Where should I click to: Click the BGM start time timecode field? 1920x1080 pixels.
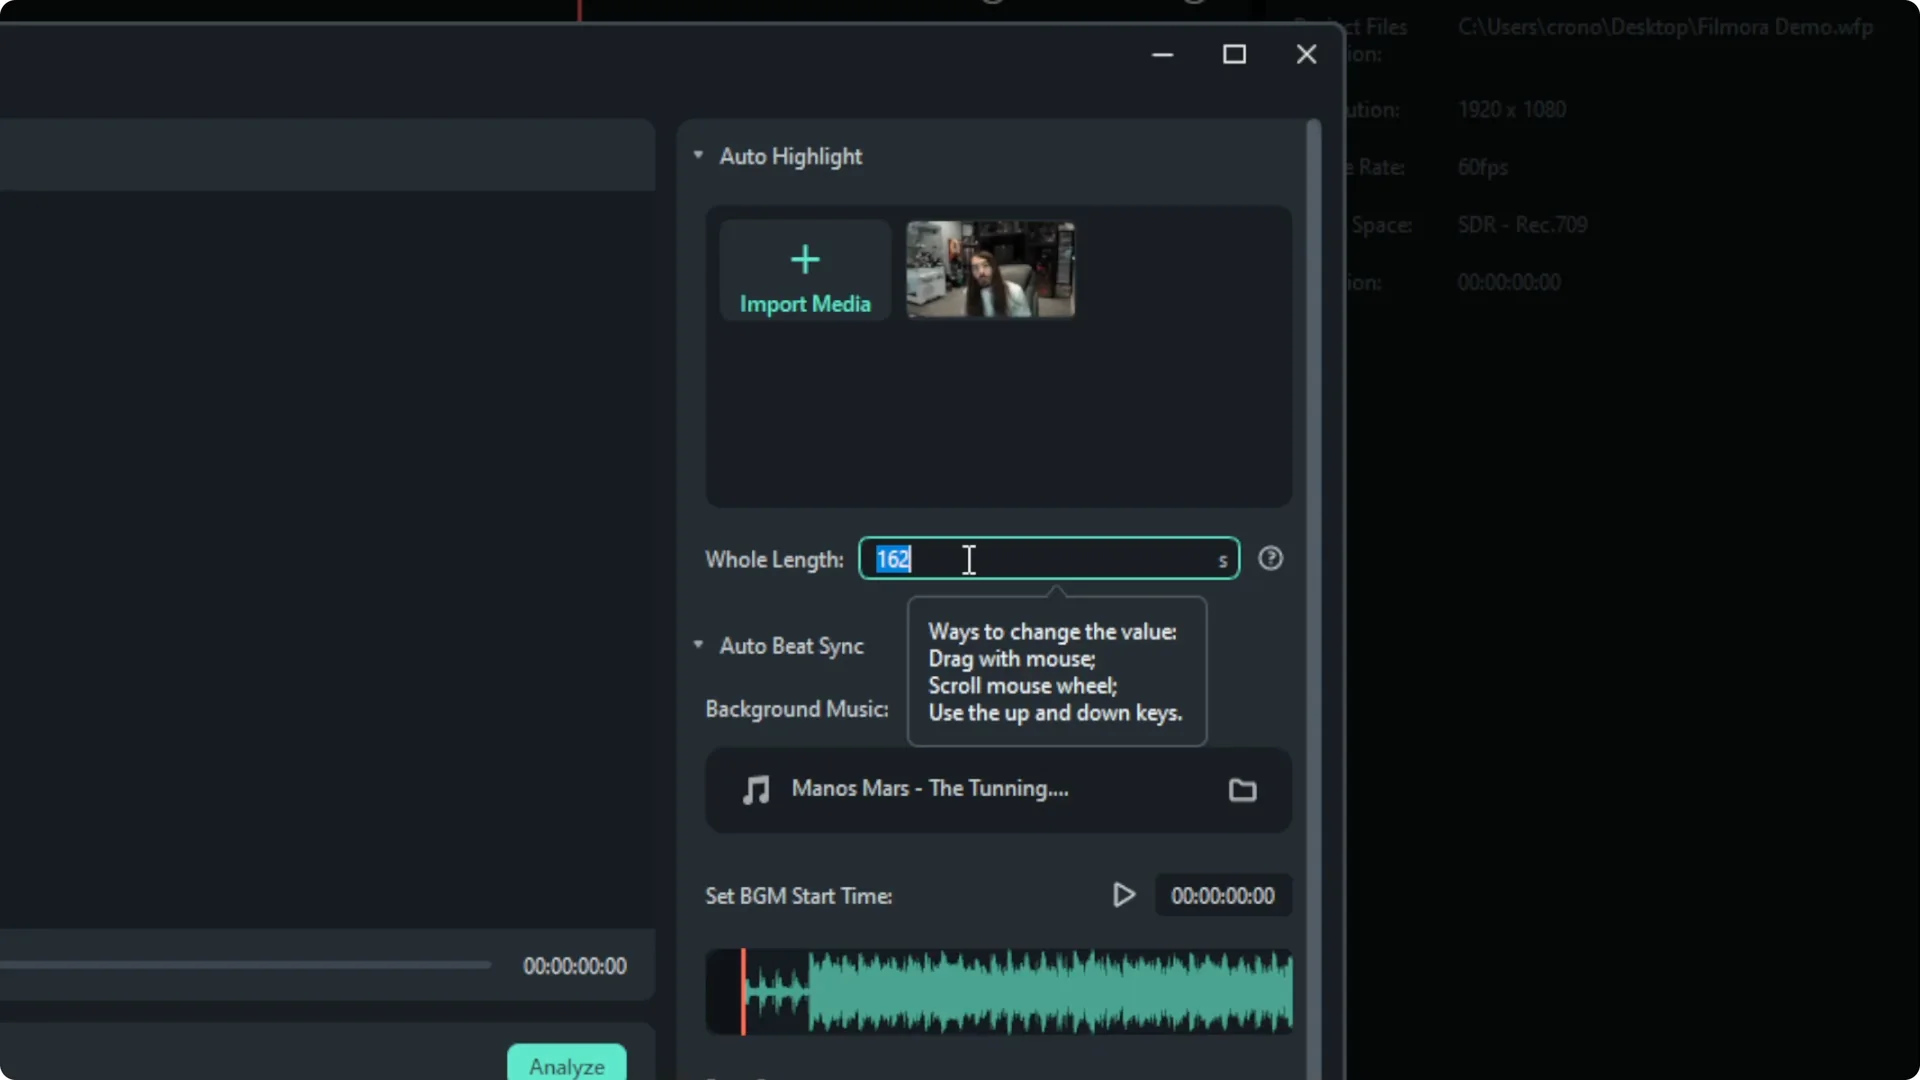(x=1221, y=895)
